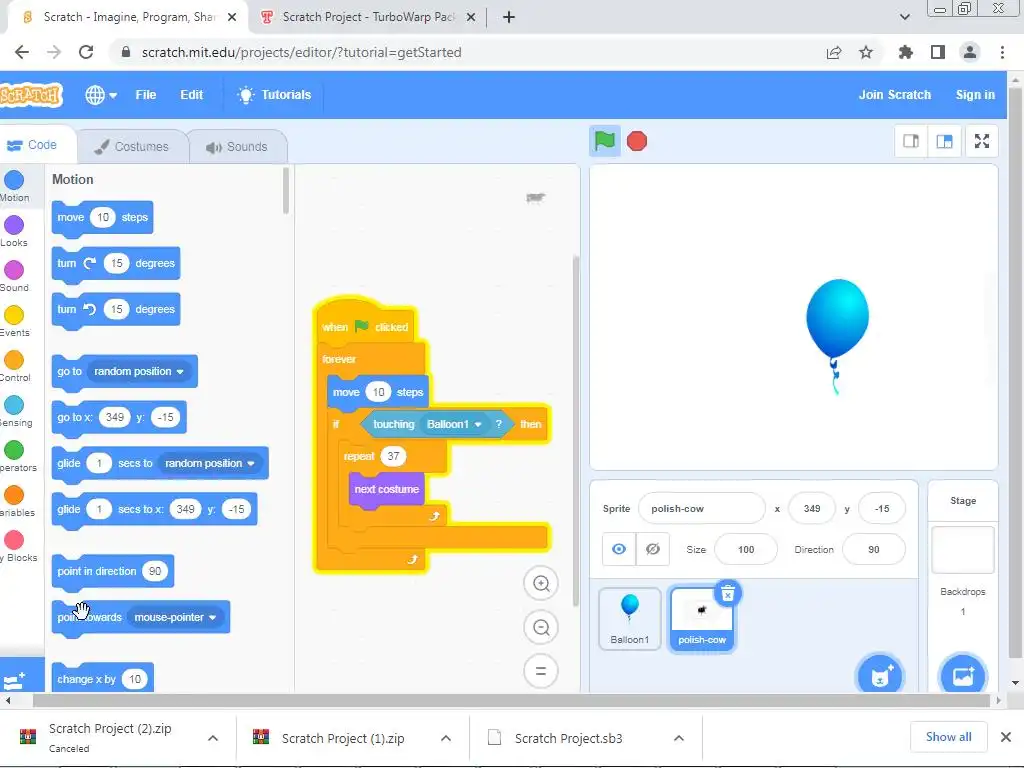Screen dimensions: 1024x768
Task: Reset code workspace zoom to default
Action: tap(541, 671)
